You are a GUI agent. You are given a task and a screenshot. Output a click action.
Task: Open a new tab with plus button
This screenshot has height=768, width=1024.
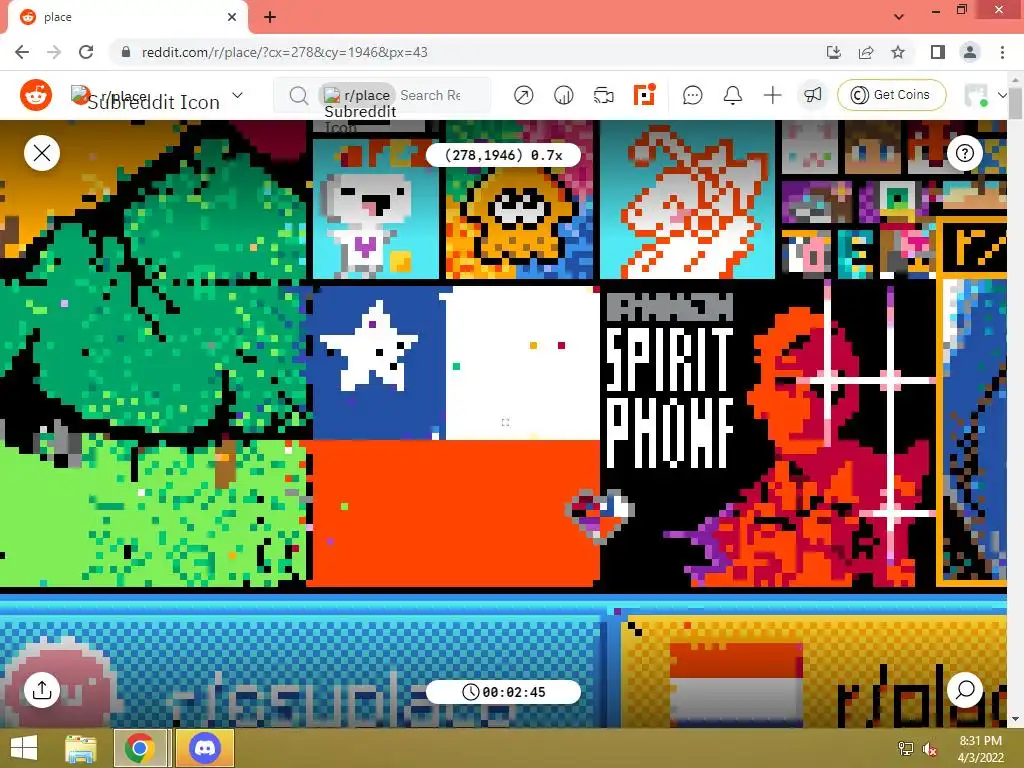[x=270, y=17]
